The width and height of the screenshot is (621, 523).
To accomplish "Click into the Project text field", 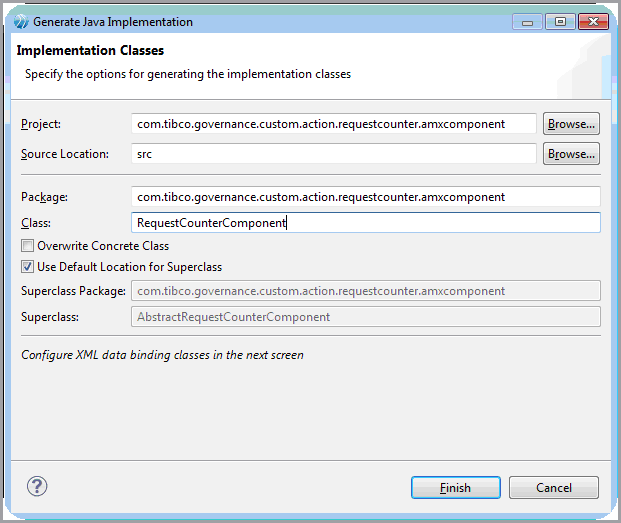I will coord(334,124).
